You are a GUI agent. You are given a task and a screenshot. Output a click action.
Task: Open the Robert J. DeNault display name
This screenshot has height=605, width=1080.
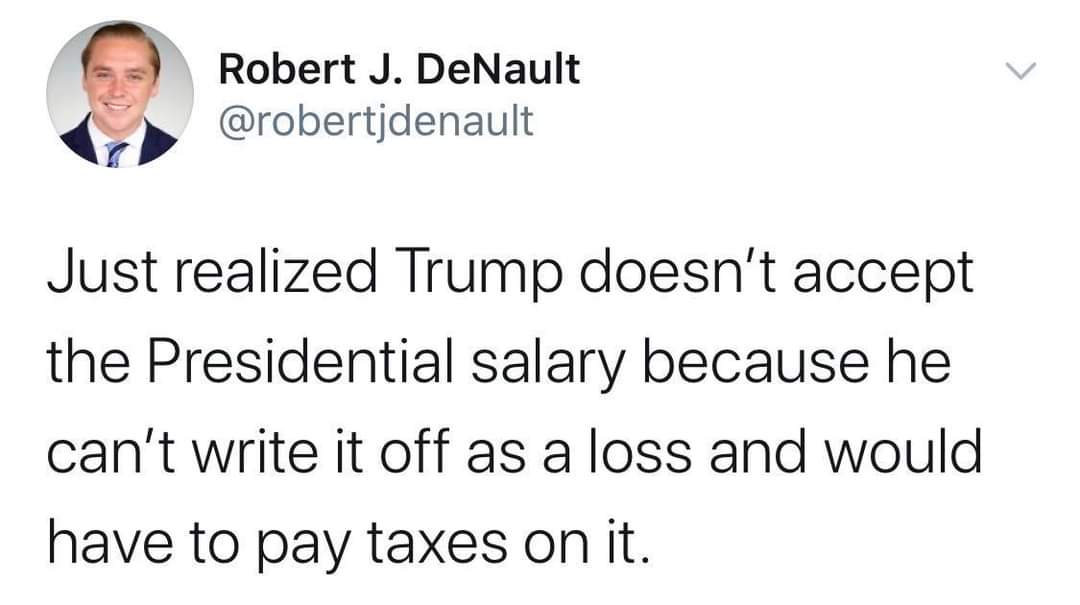click(399, 69)
